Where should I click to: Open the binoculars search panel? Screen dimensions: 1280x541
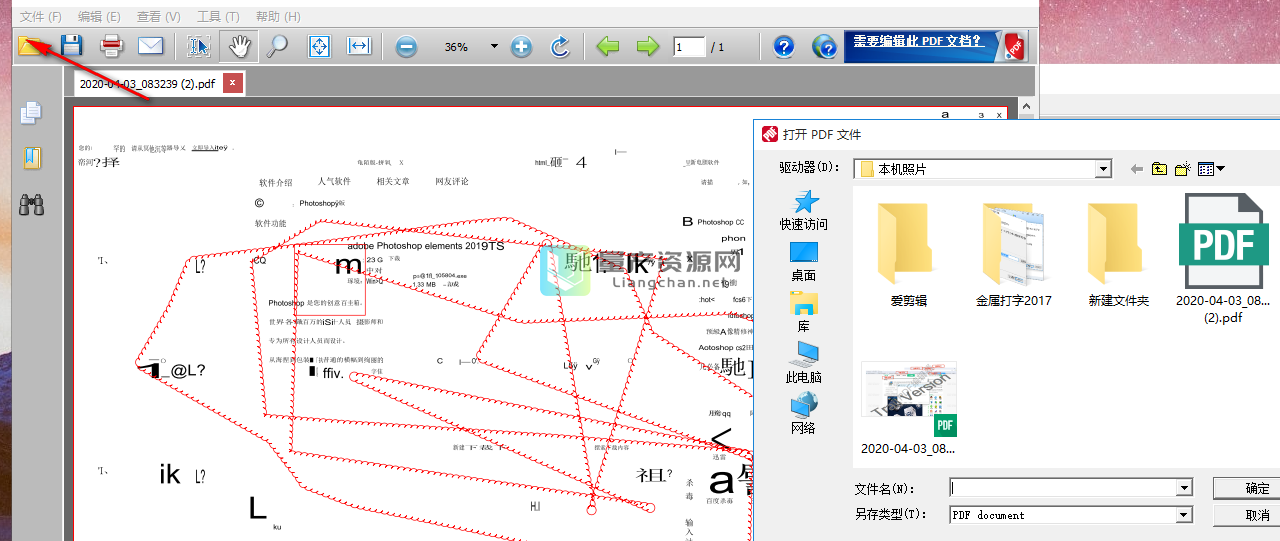point(32,205)
